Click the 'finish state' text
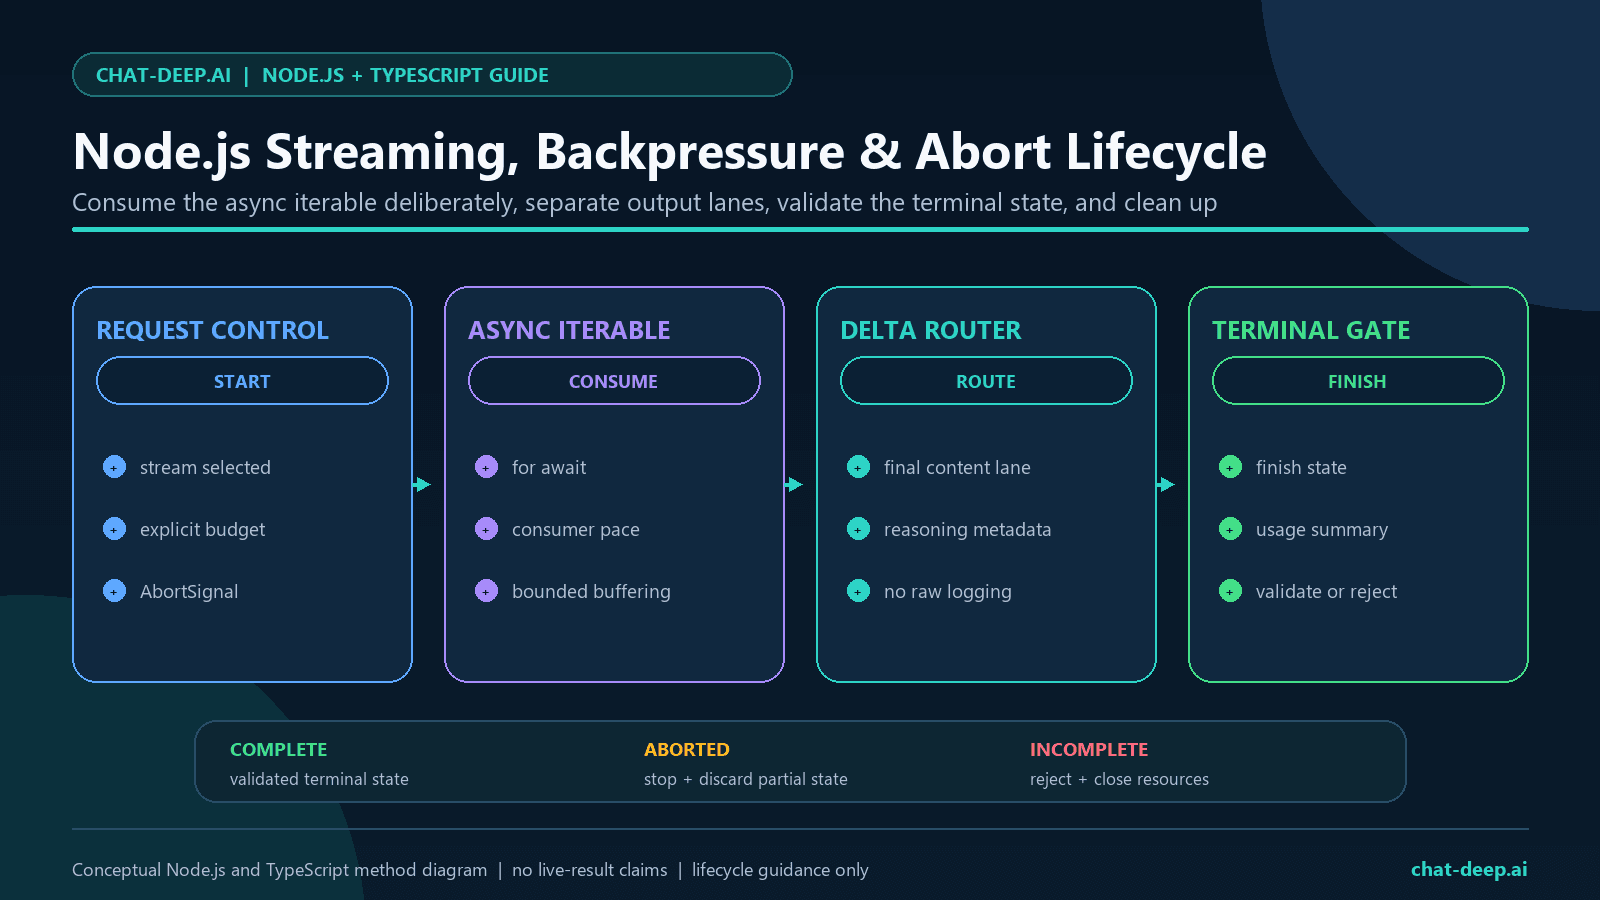The image size is (1600, 900). 1301,467
